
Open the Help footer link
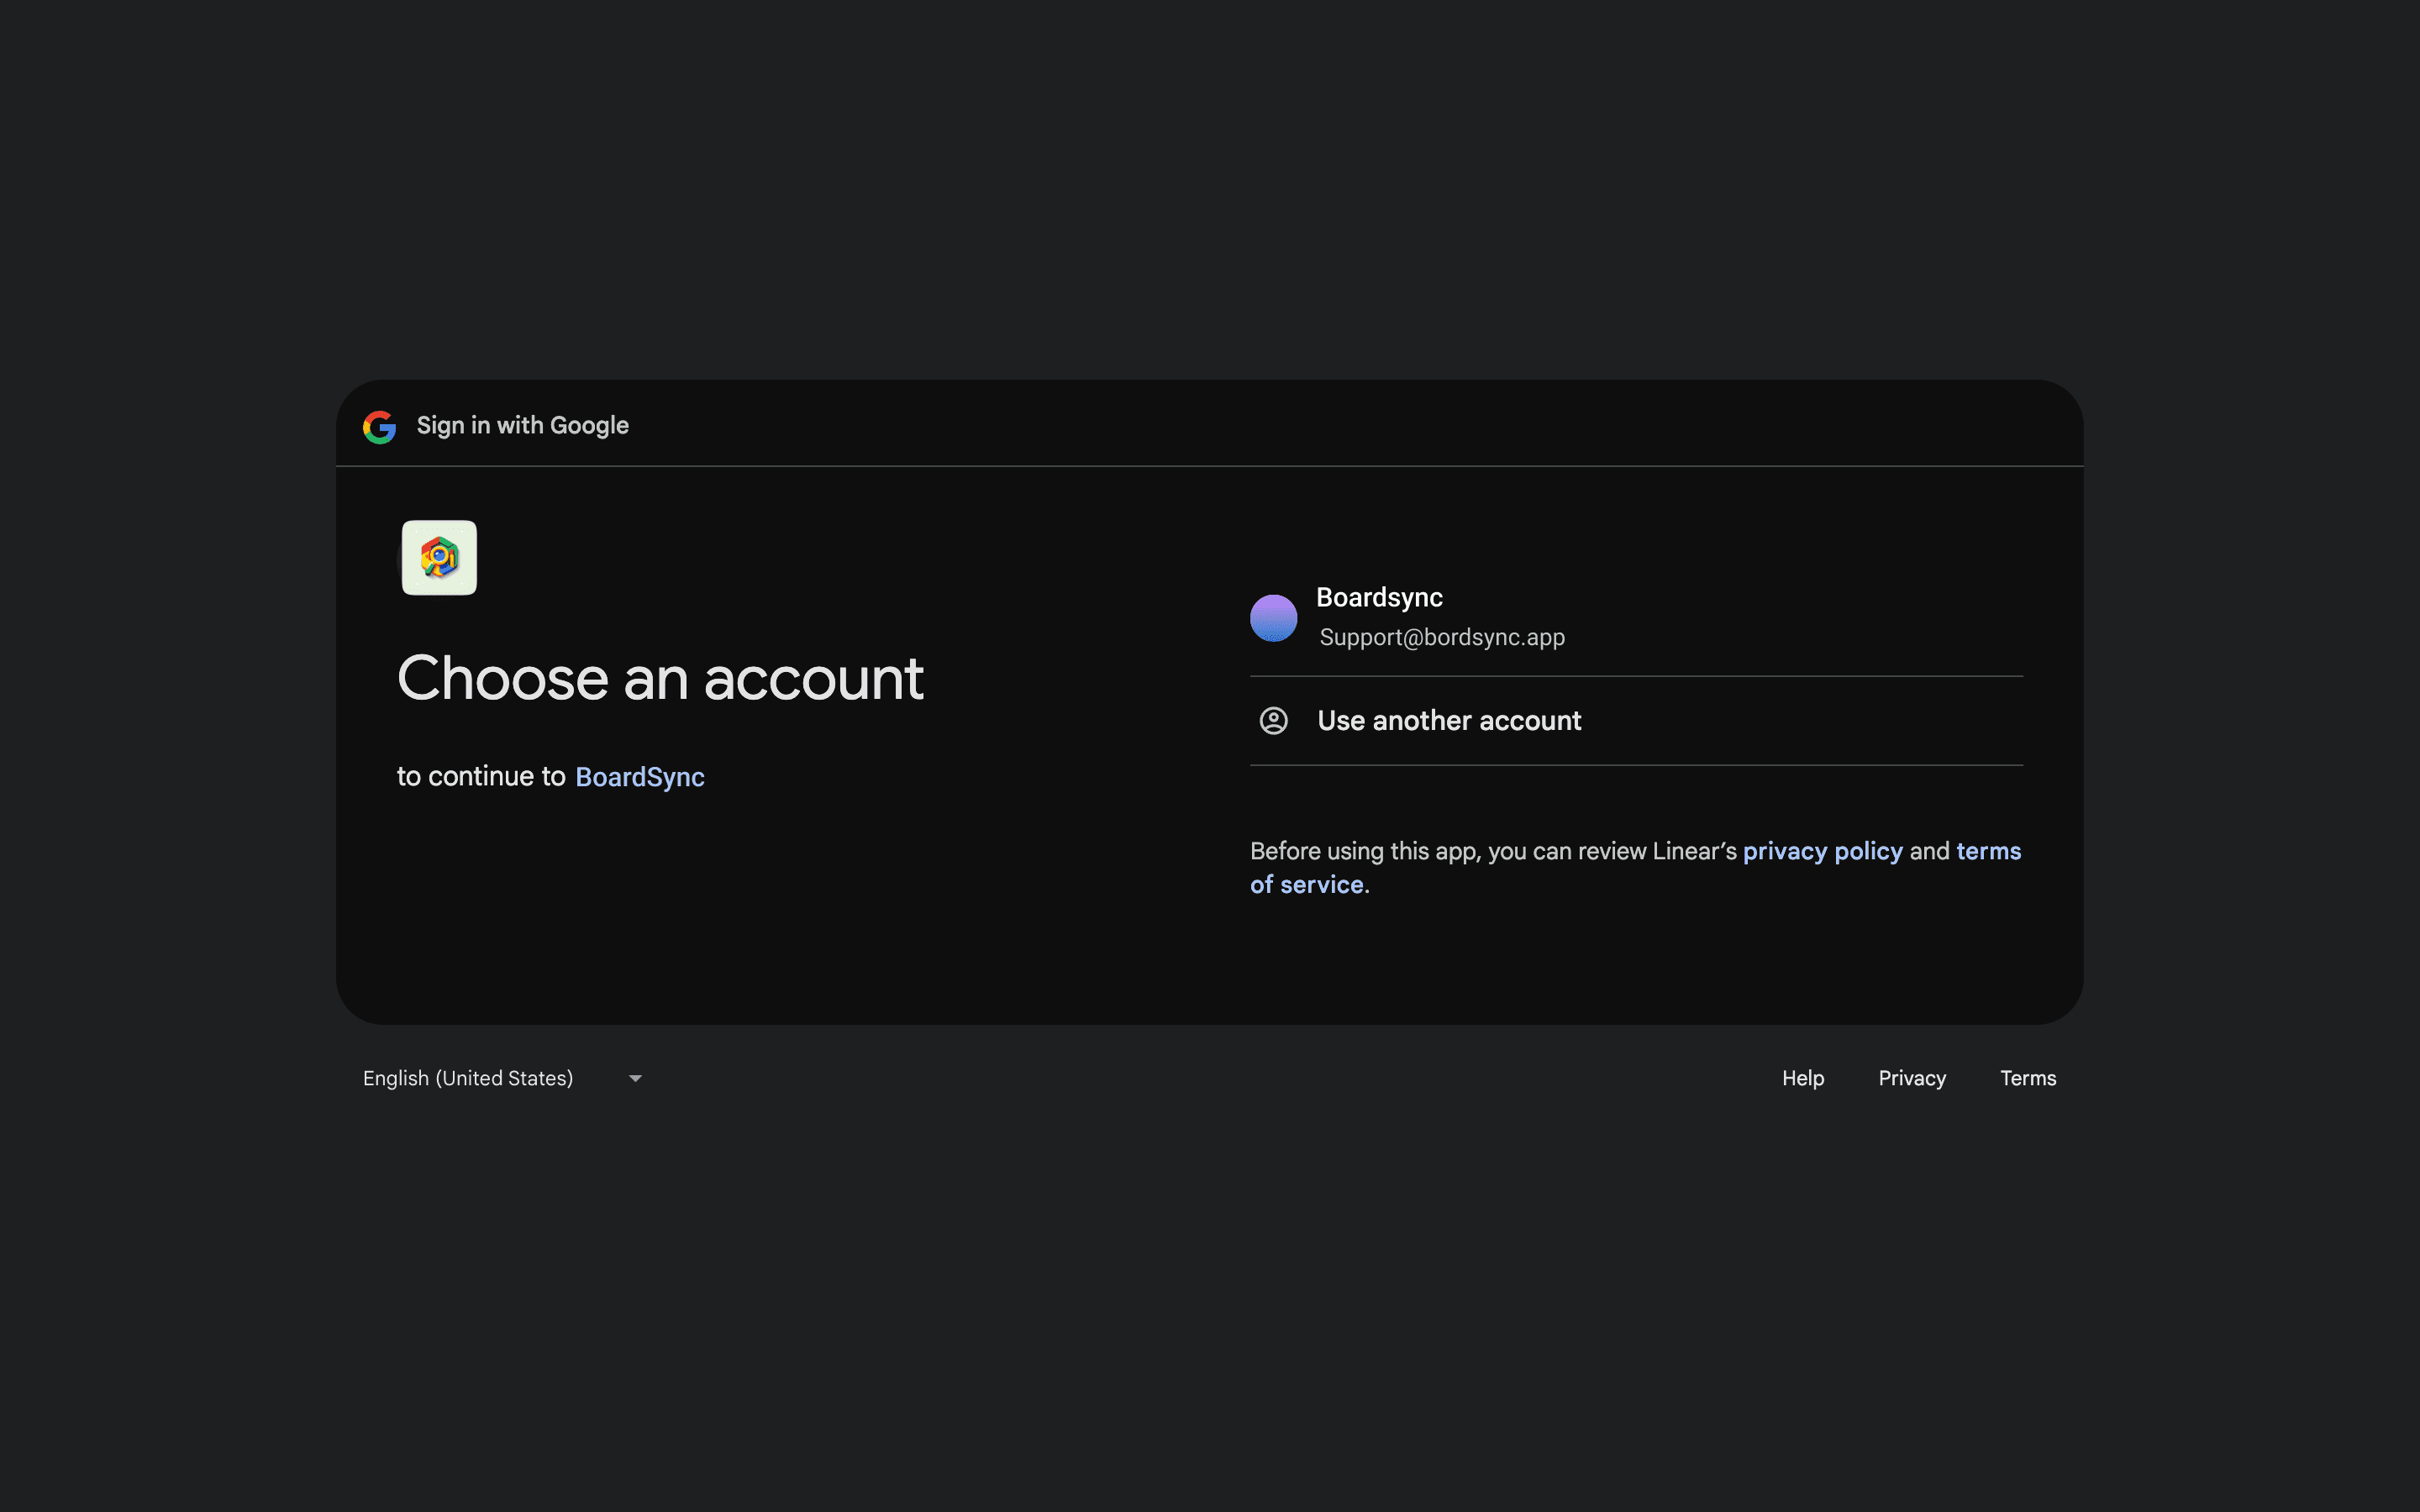pyautogui.click(x=1802, y=1078)
